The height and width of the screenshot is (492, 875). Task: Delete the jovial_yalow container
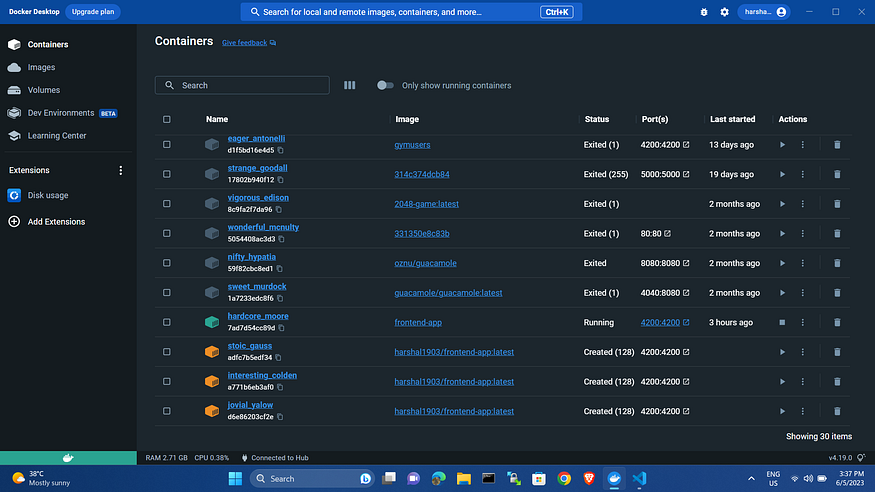(837, 411)
